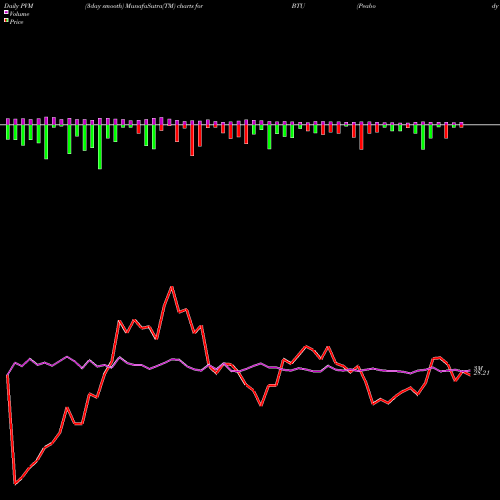Click the '28.21' end value label

click(481, 373)
